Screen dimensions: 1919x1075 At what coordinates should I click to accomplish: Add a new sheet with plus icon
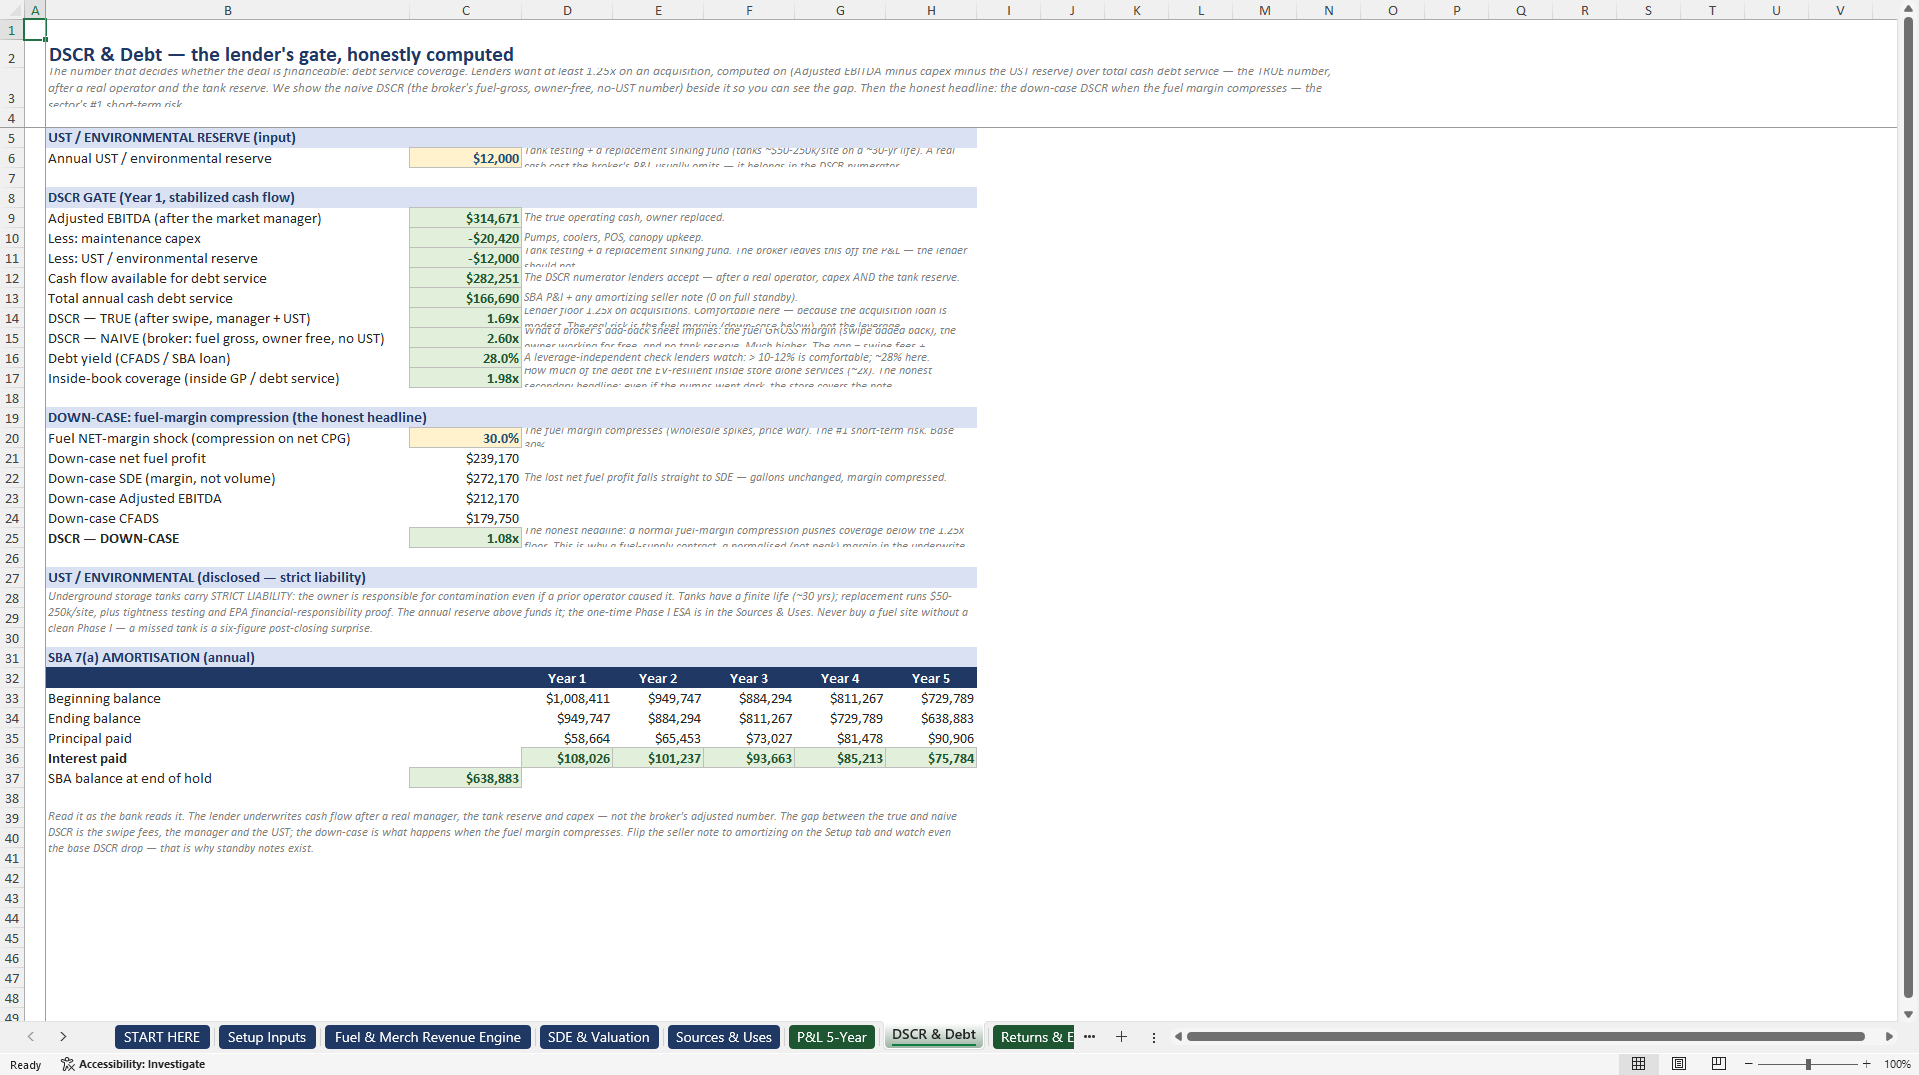pyautogui.click(x=1121, y=1037)
